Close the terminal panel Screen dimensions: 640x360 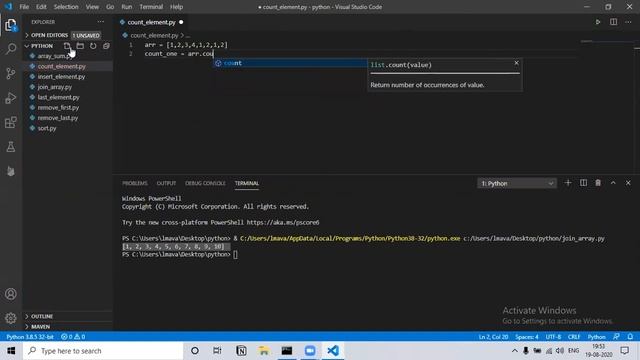click(628, 183)
